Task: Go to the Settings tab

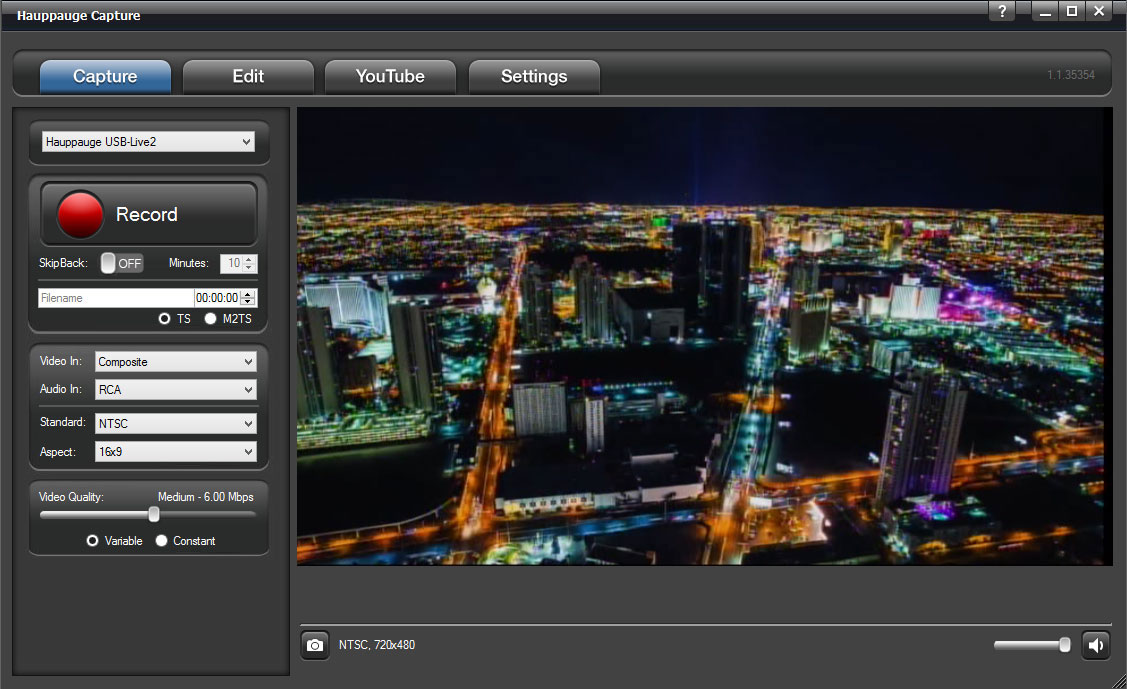Action: (534, 77)
